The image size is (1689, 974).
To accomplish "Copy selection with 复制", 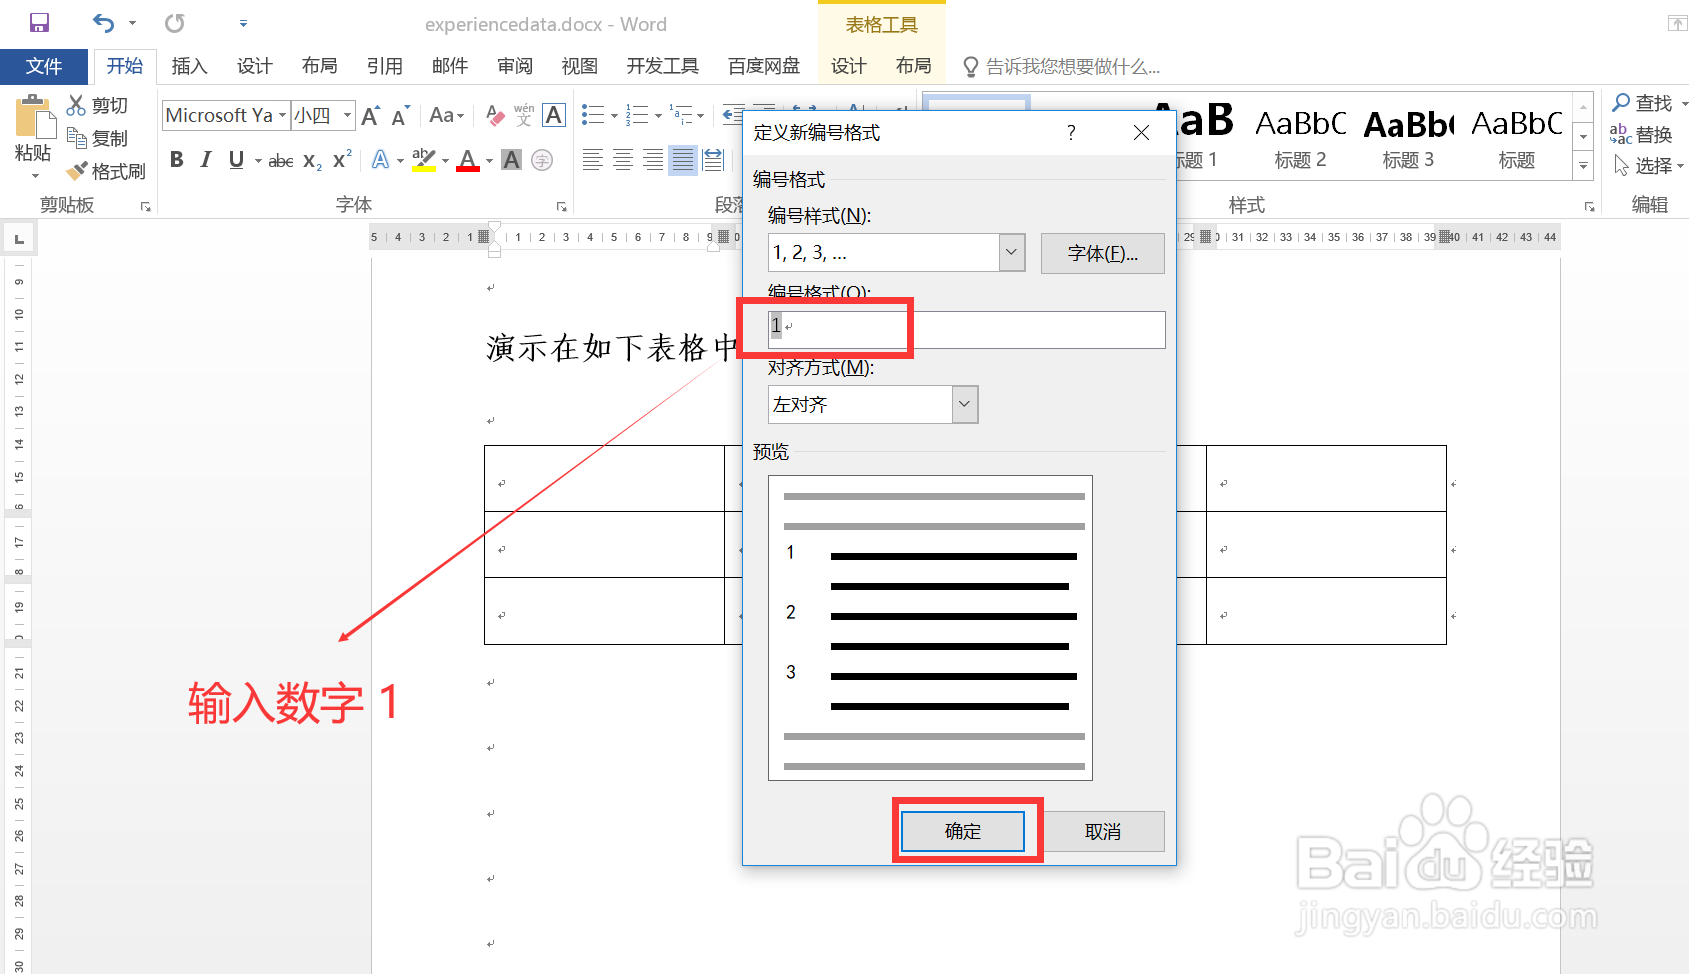I will click(97, 138).
